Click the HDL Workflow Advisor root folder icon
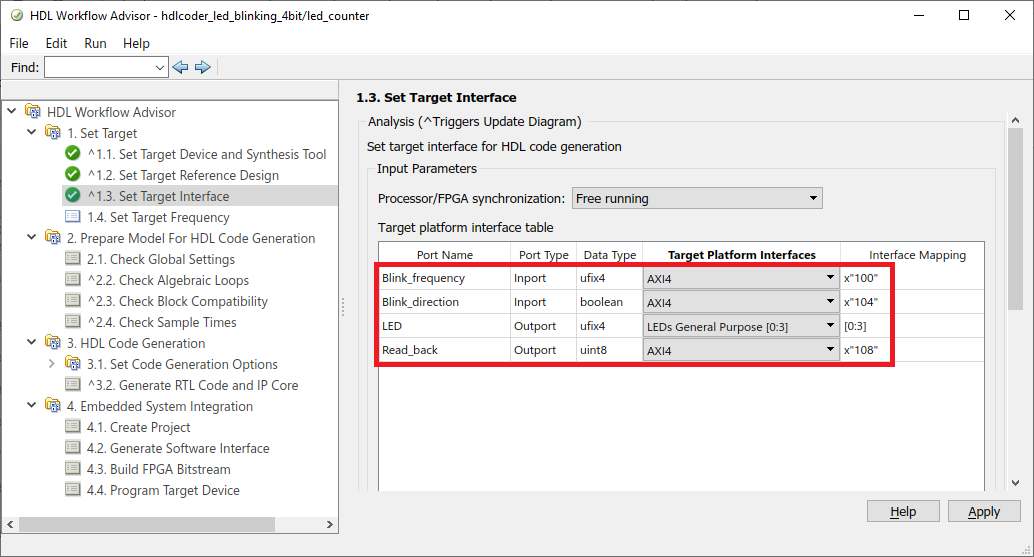Viewport: 1034px width, 557px height. tap(33, 111)
